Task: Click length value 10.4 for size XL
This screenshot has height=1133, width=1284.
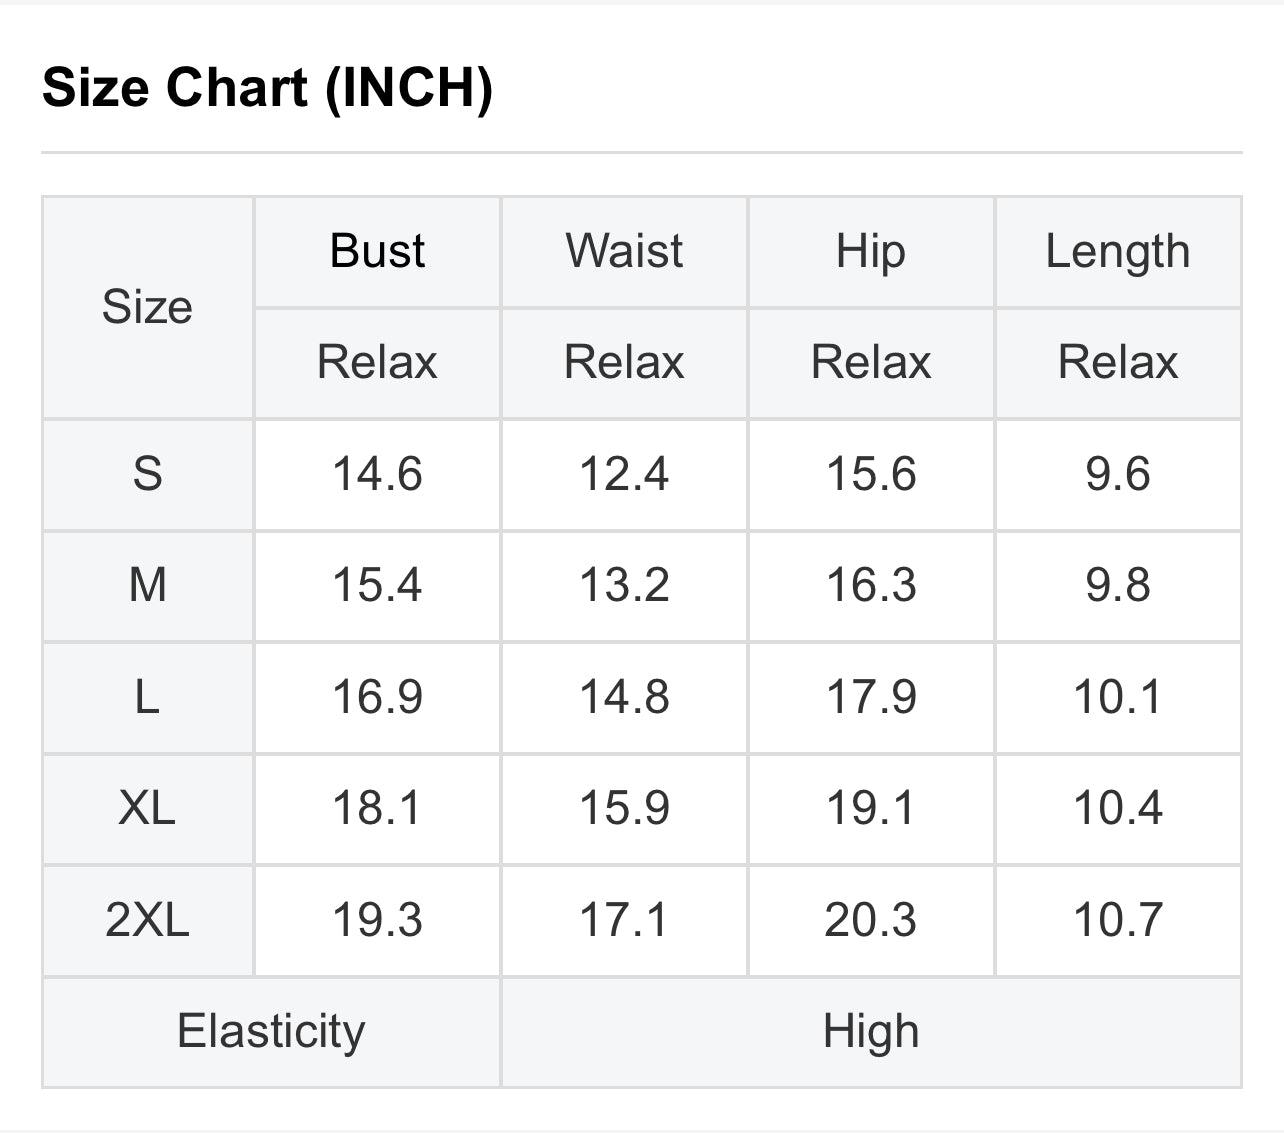Action: pos(1118,808)
